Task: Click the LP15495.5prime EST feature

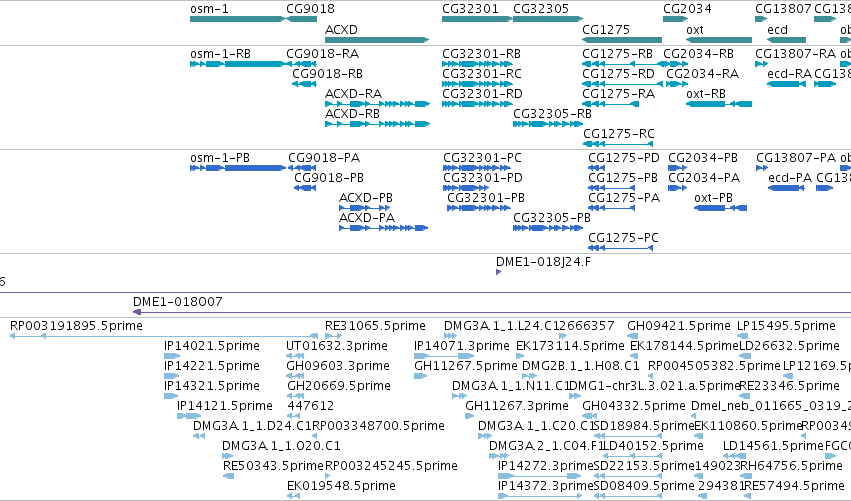Action: (x=744, y=337)
